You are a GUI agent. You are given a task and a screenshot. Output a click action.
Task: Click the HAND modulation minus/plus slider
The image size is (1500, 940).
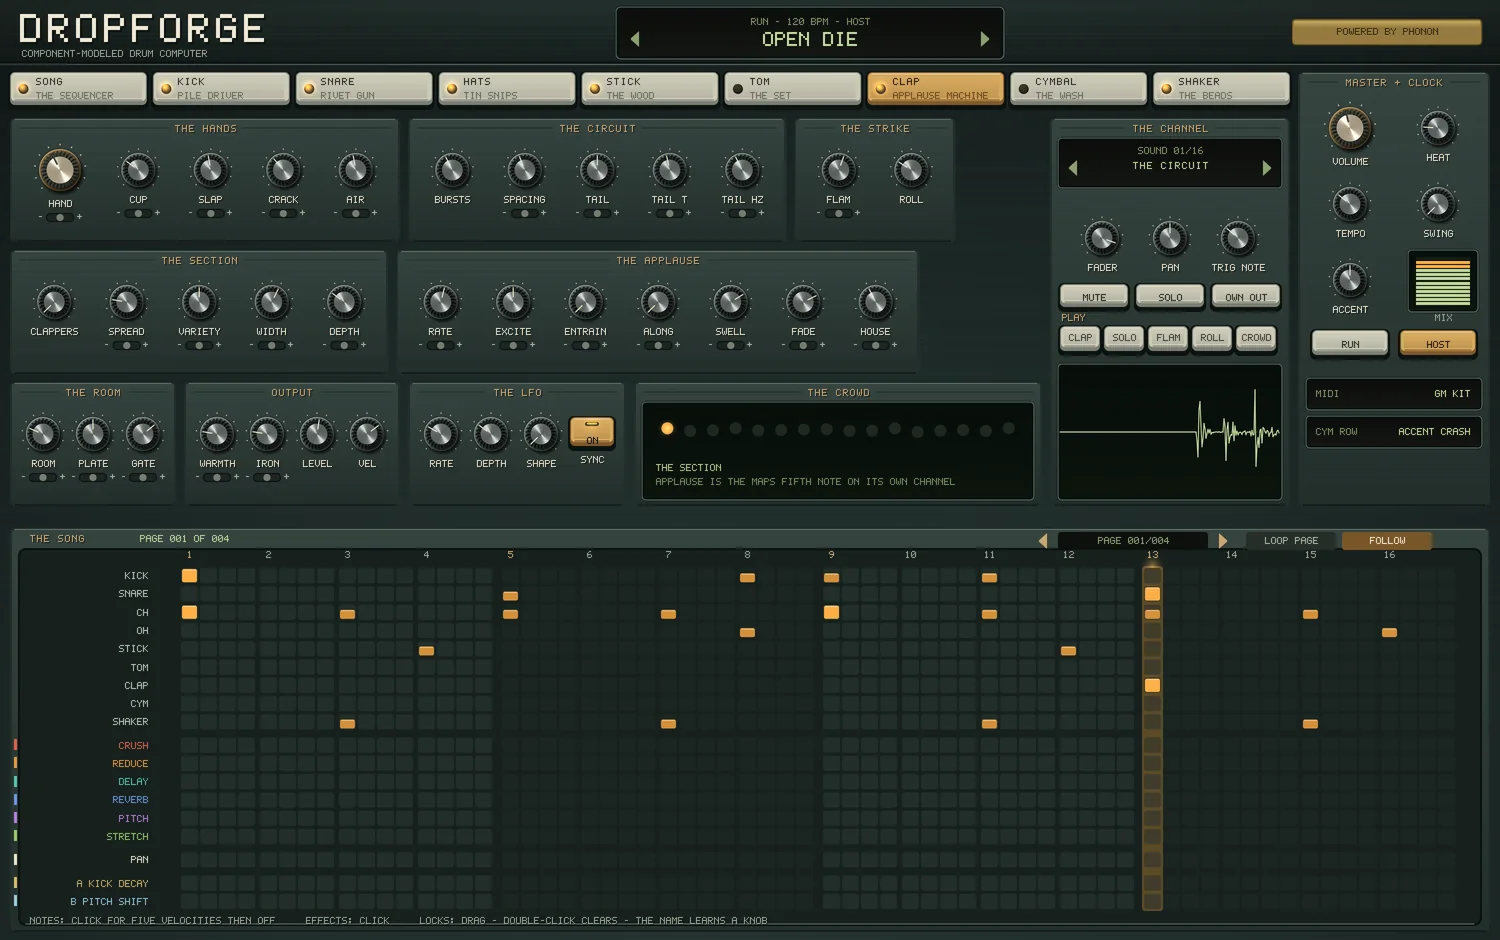(60, 217)
